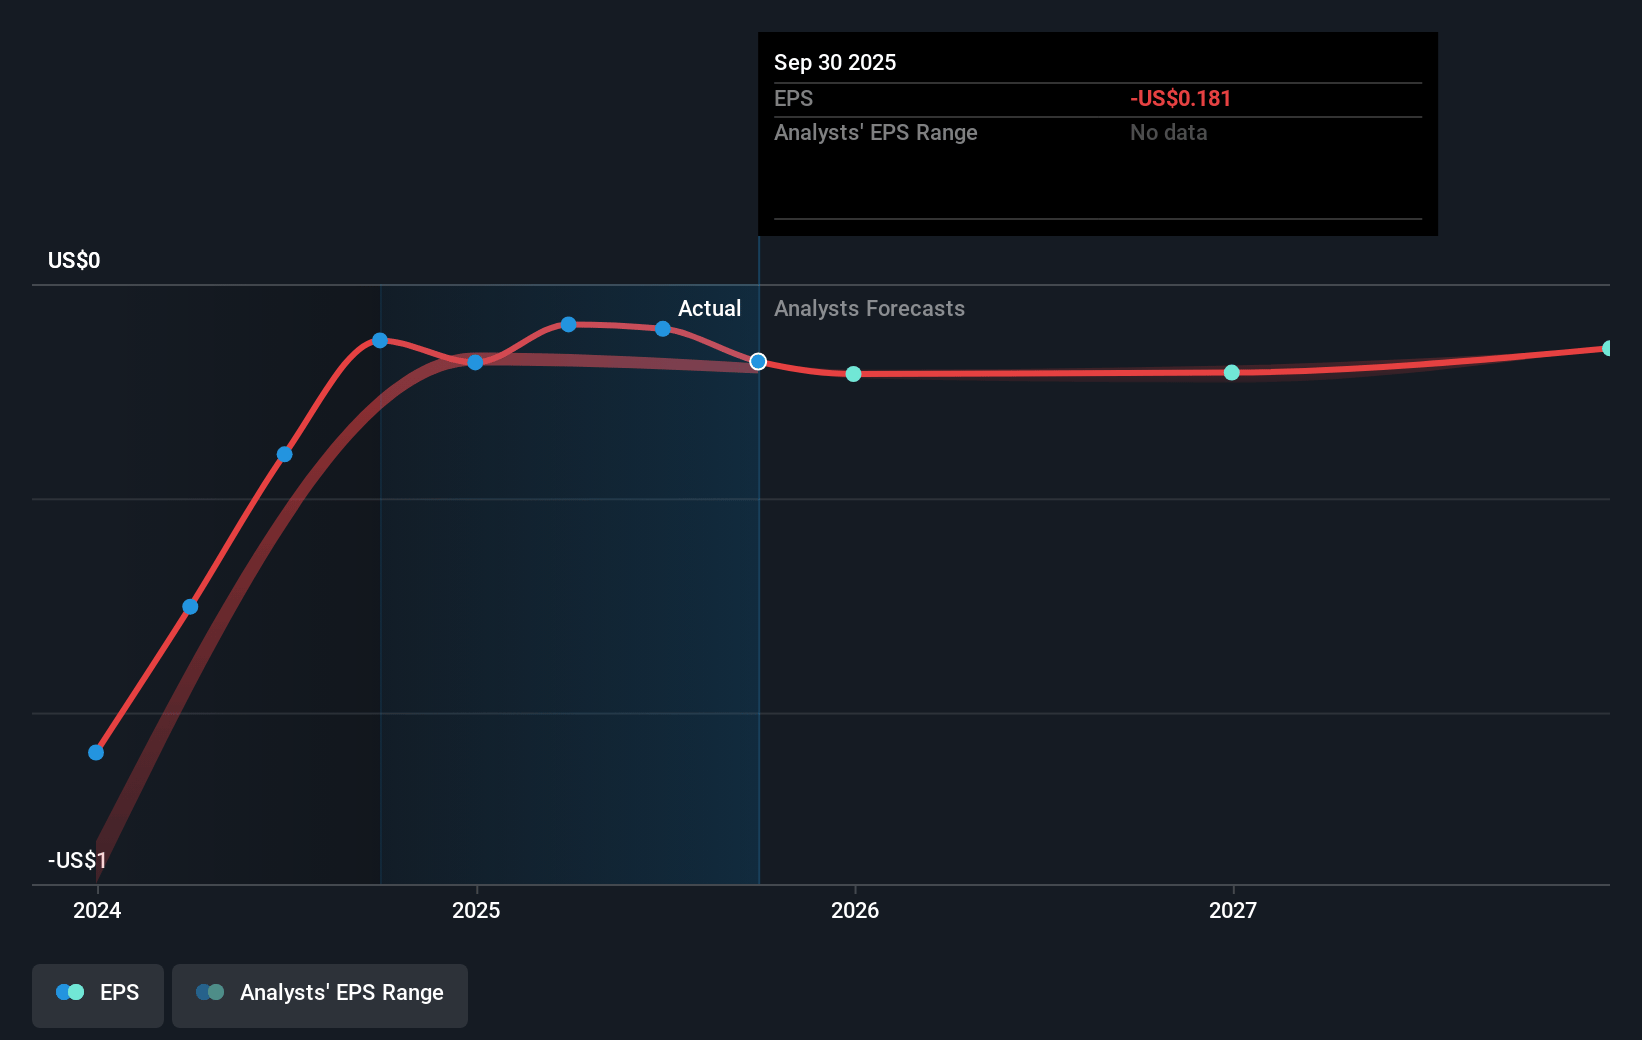Click the highlighted Sep 30 2025 EPS data point
1642x1040 pixels.
(758, 362)
